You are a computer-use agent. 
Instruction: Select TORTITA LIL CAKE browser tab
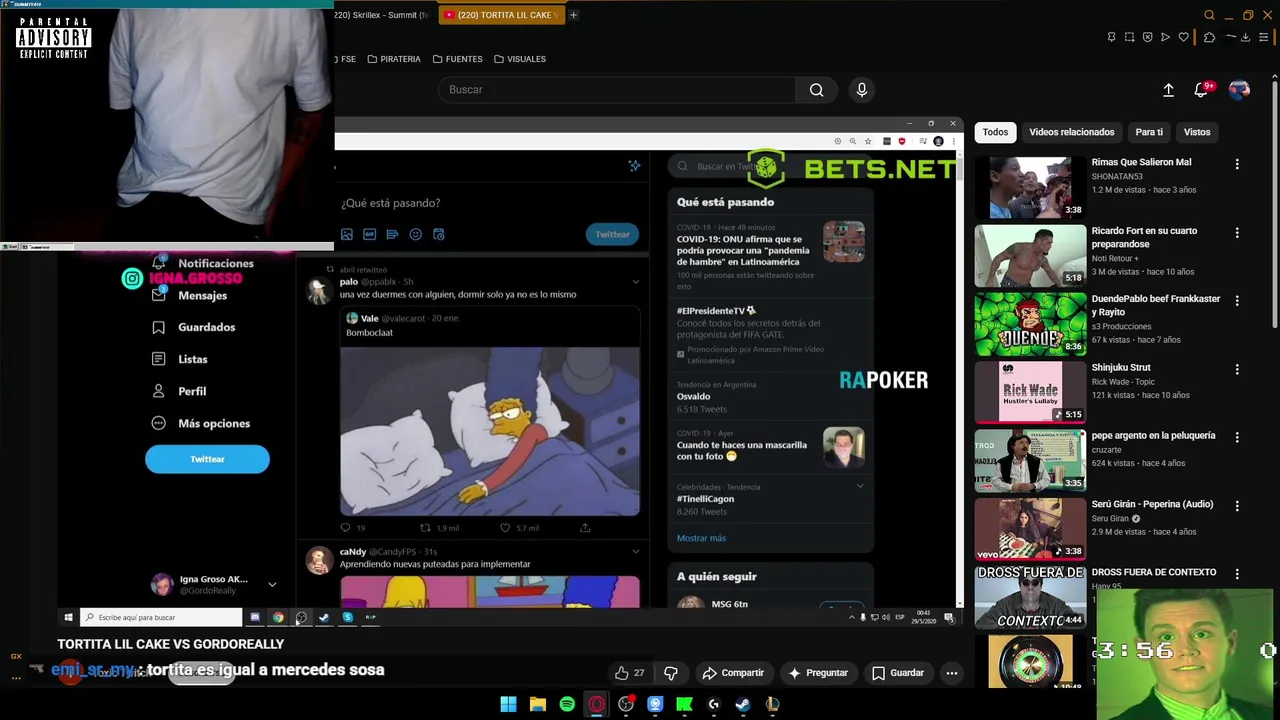pyautogui.click(x=501, y=15)
